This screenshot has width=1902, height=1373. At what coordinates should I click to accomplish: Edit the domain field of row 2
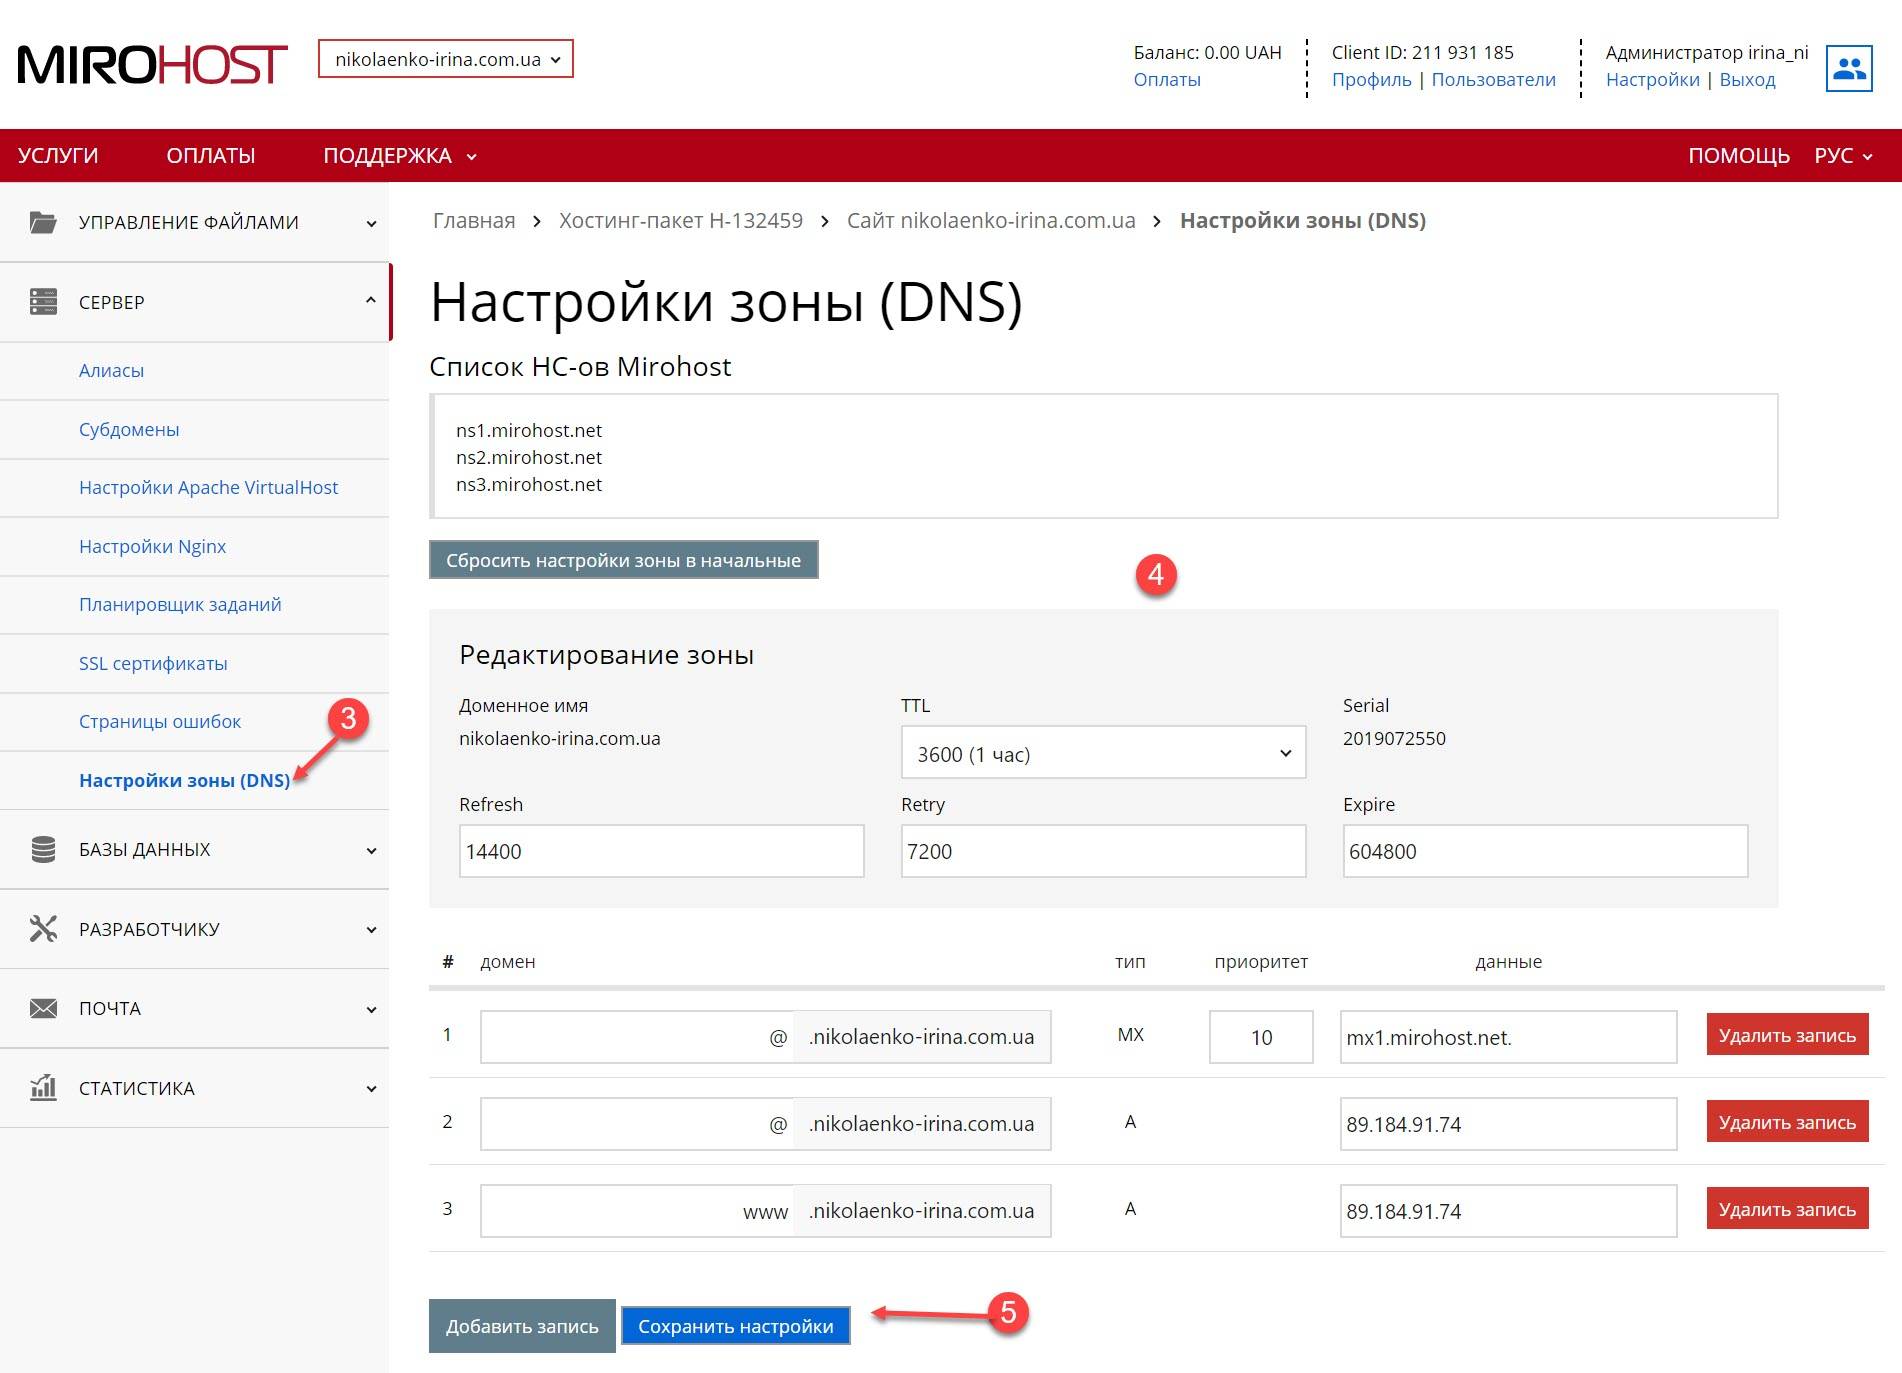tap(637, 1124)
